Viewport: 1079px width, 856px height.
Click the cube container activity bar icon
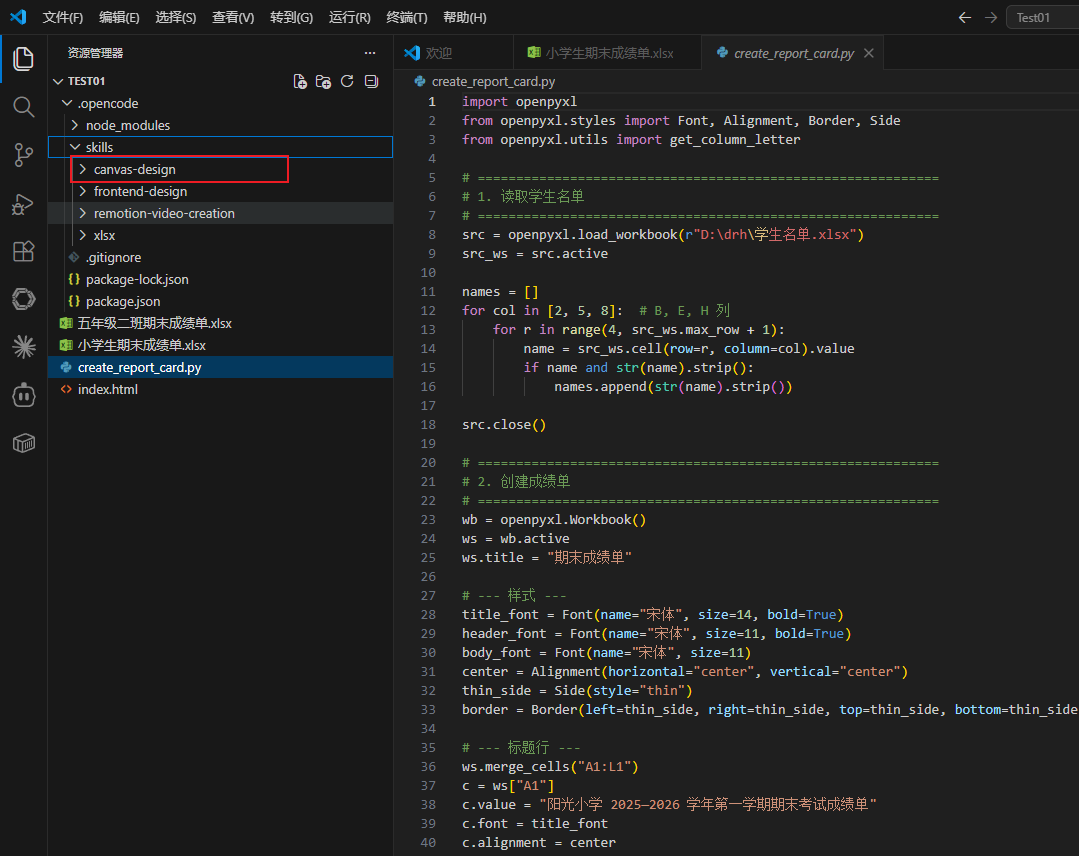[23, 443]
